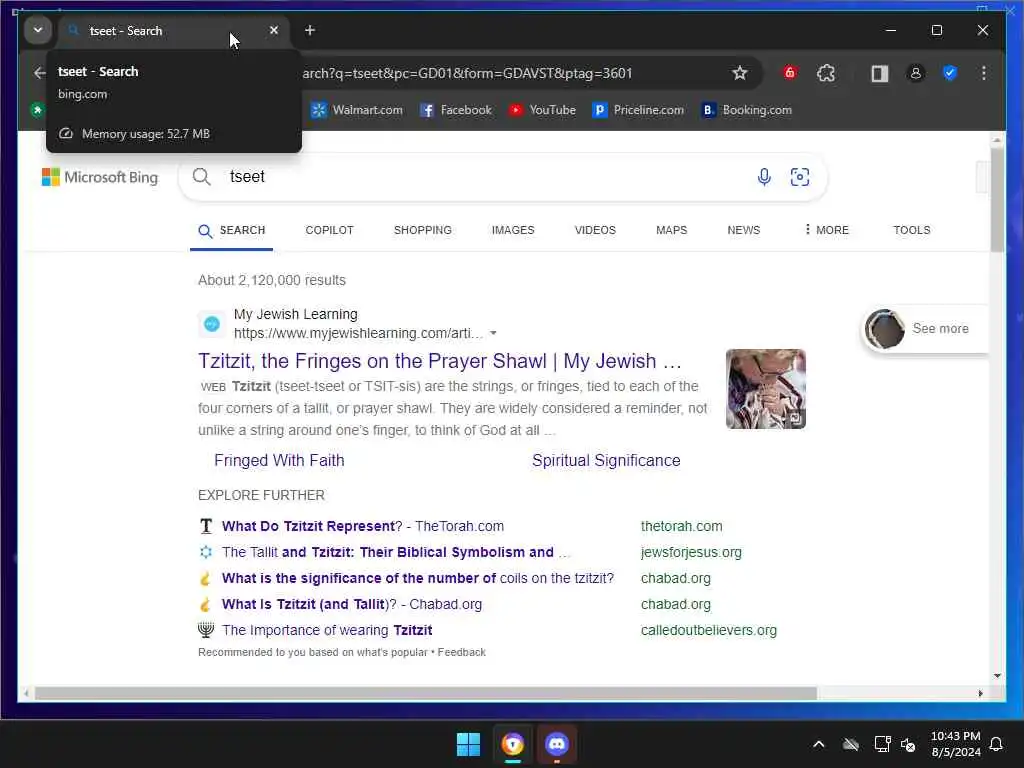
Task: Open the browser icon in taskbar
Action: 513,744
